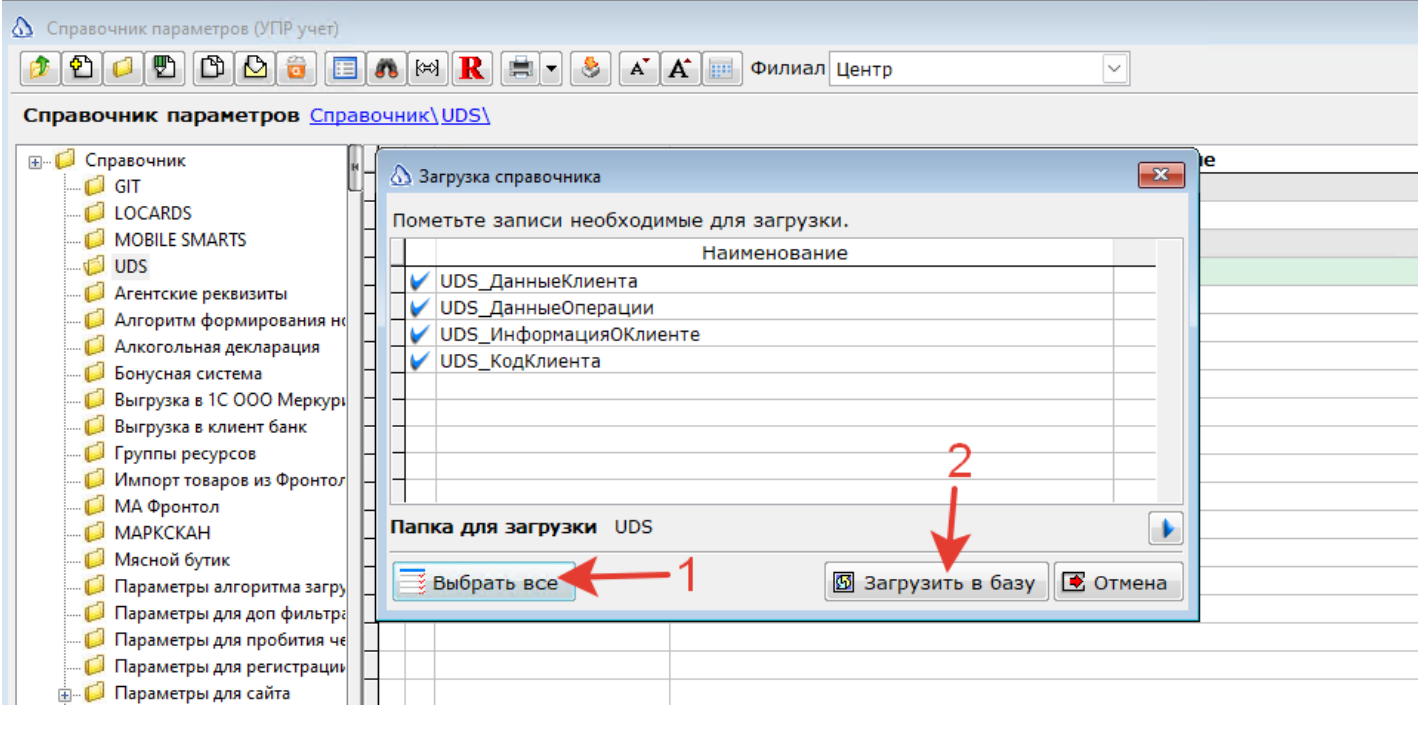The height and width of the screenshot is (738, 1418).
Task: Select the Группы ресурсов folder
Action: click(185, 454)
